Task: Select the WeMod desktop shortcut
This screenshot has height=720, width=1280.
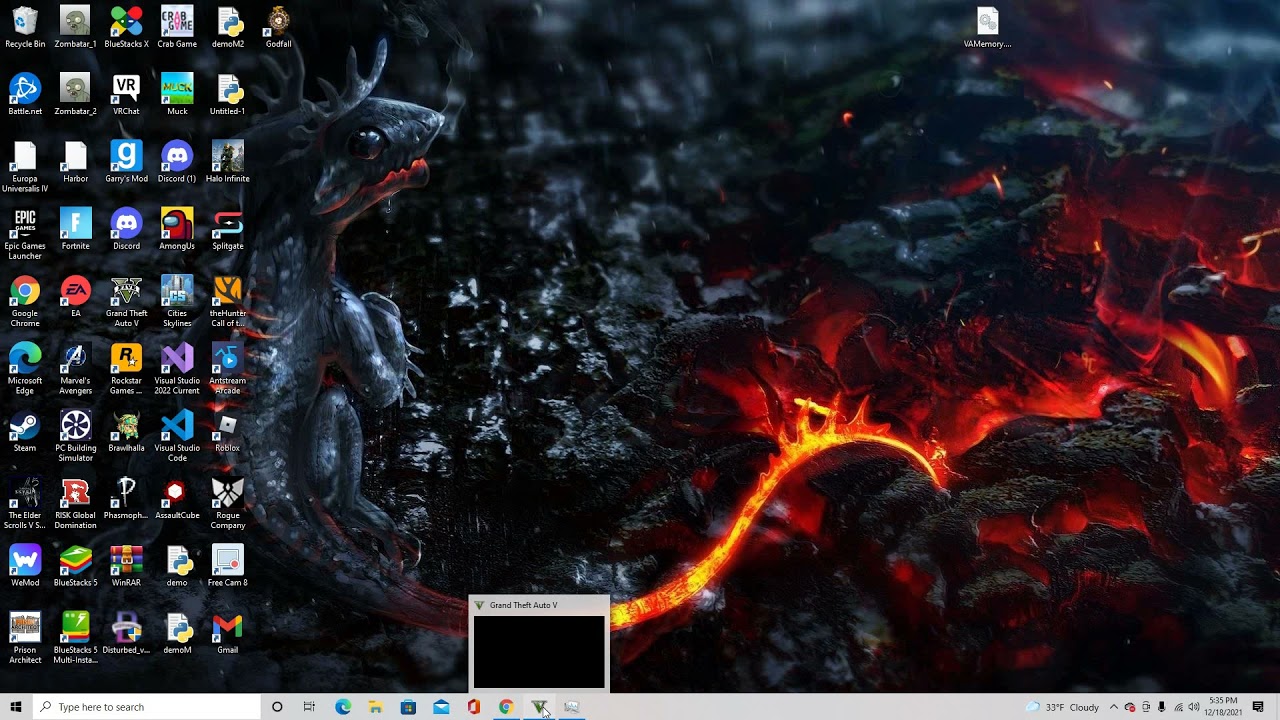Action: tap(25, 566)
